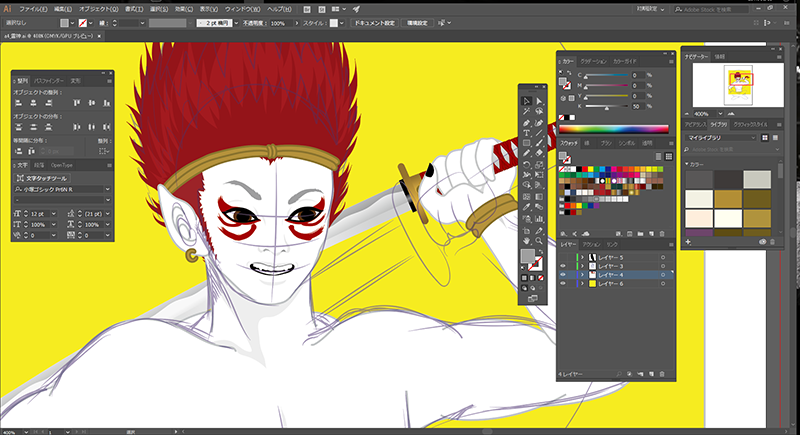The width and height of the screenshot is (800, 435).
Task: Click the opacity 100% input field
Action: pos(281,23)
